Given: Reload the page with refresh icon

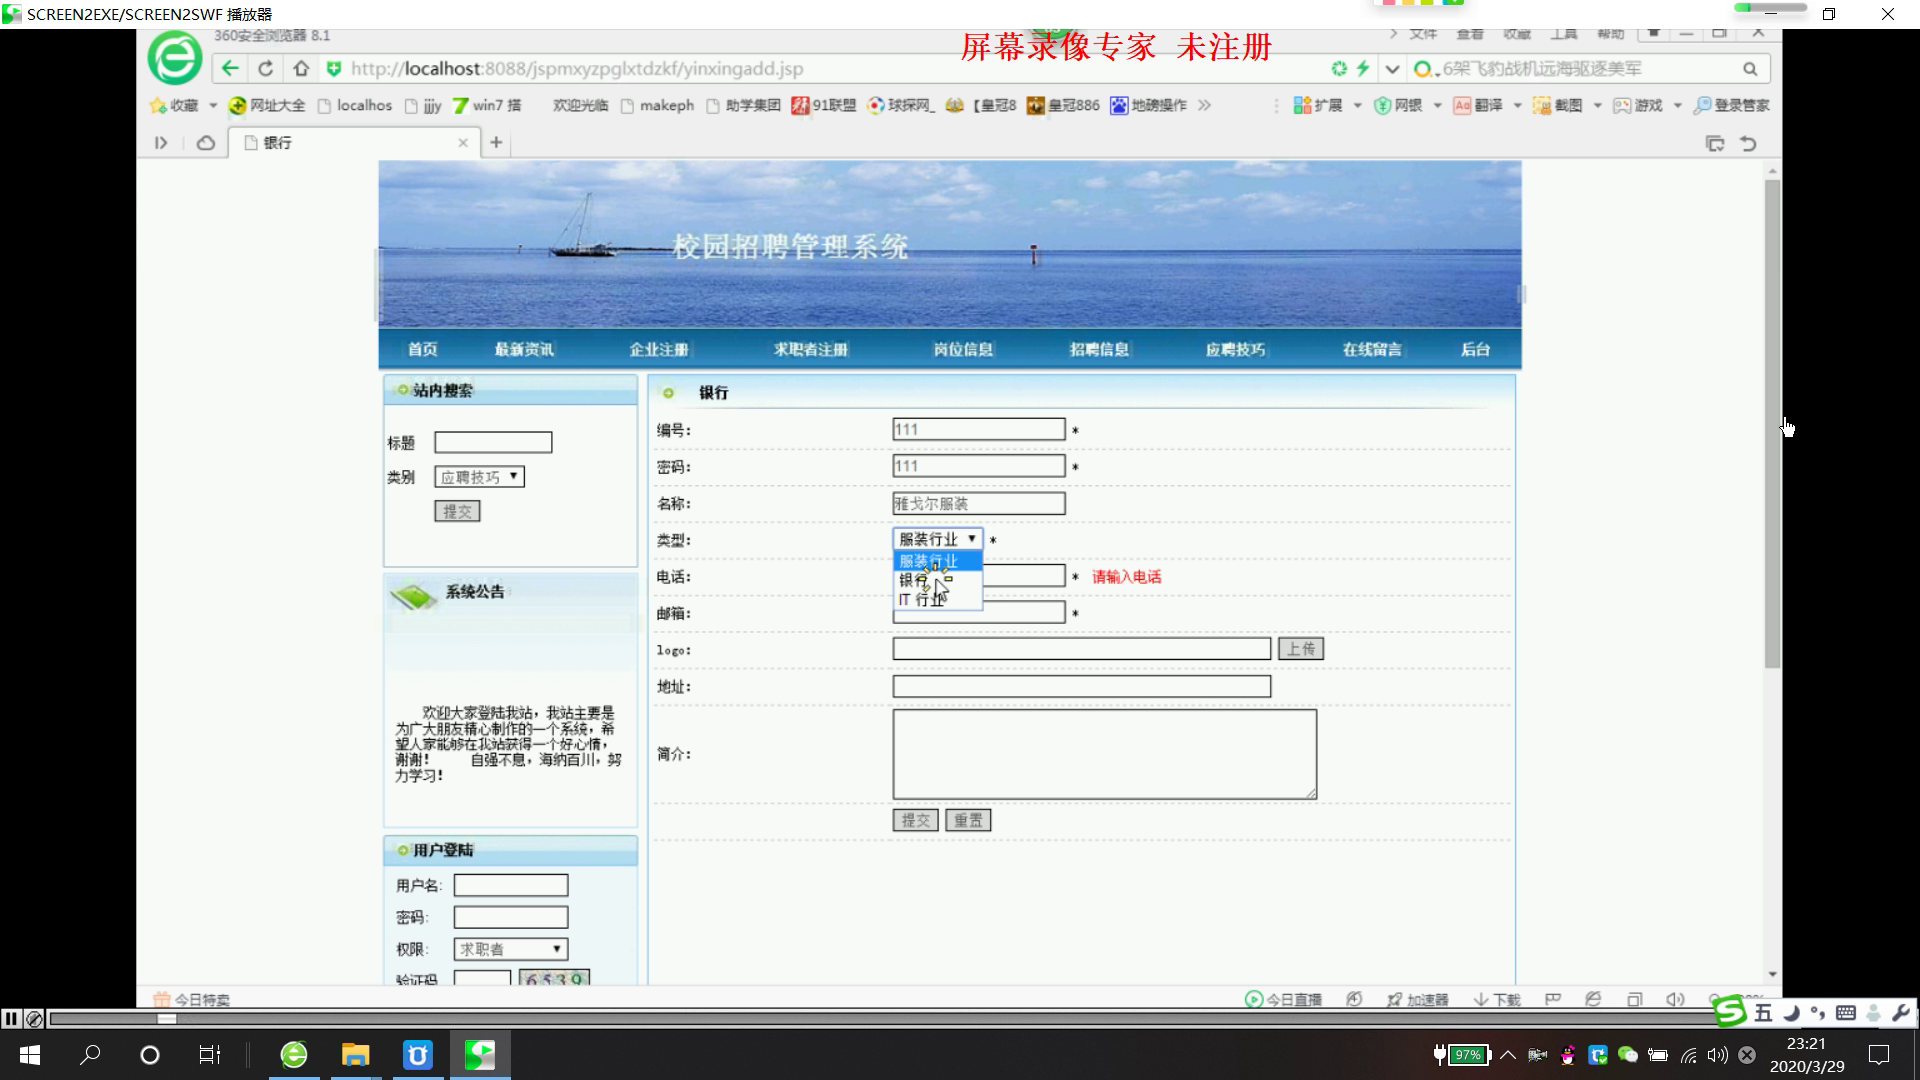Looking at the screenshot, I should tap(265, 68).
